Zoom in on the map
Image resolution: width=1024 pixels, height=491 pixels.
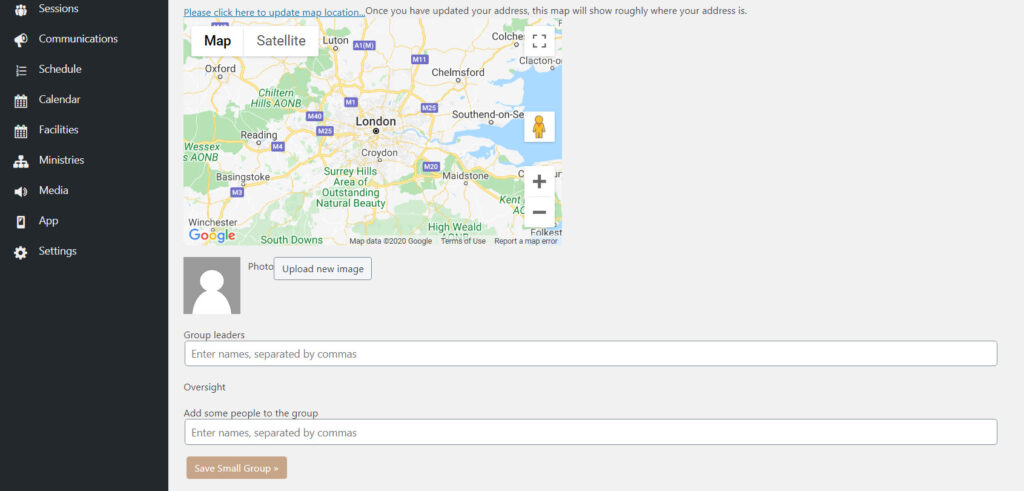(539, 182)
